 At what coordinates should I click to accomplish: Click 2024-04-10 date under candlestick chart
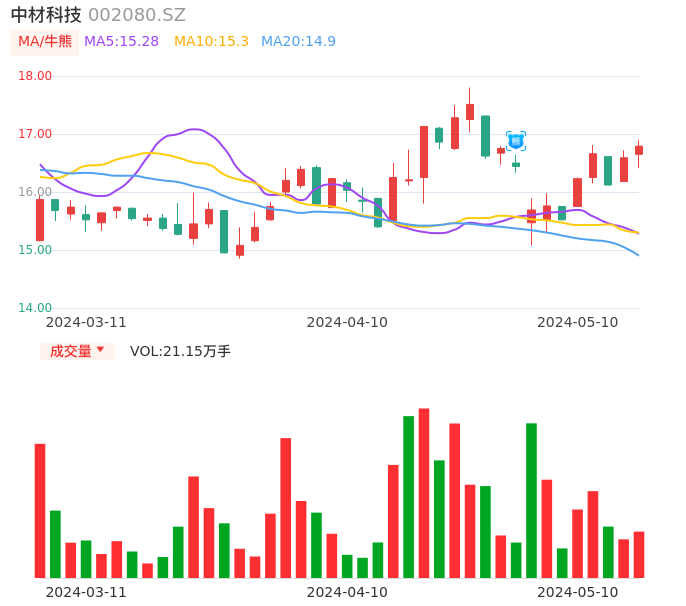(x=347, y=322)
